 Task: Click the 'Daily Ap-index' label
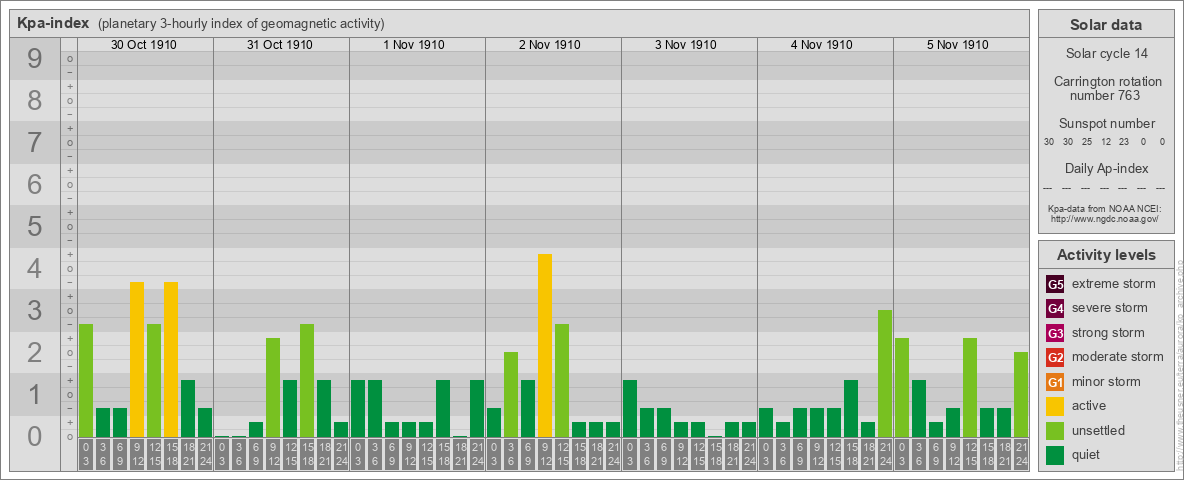tap(1106, 168)
